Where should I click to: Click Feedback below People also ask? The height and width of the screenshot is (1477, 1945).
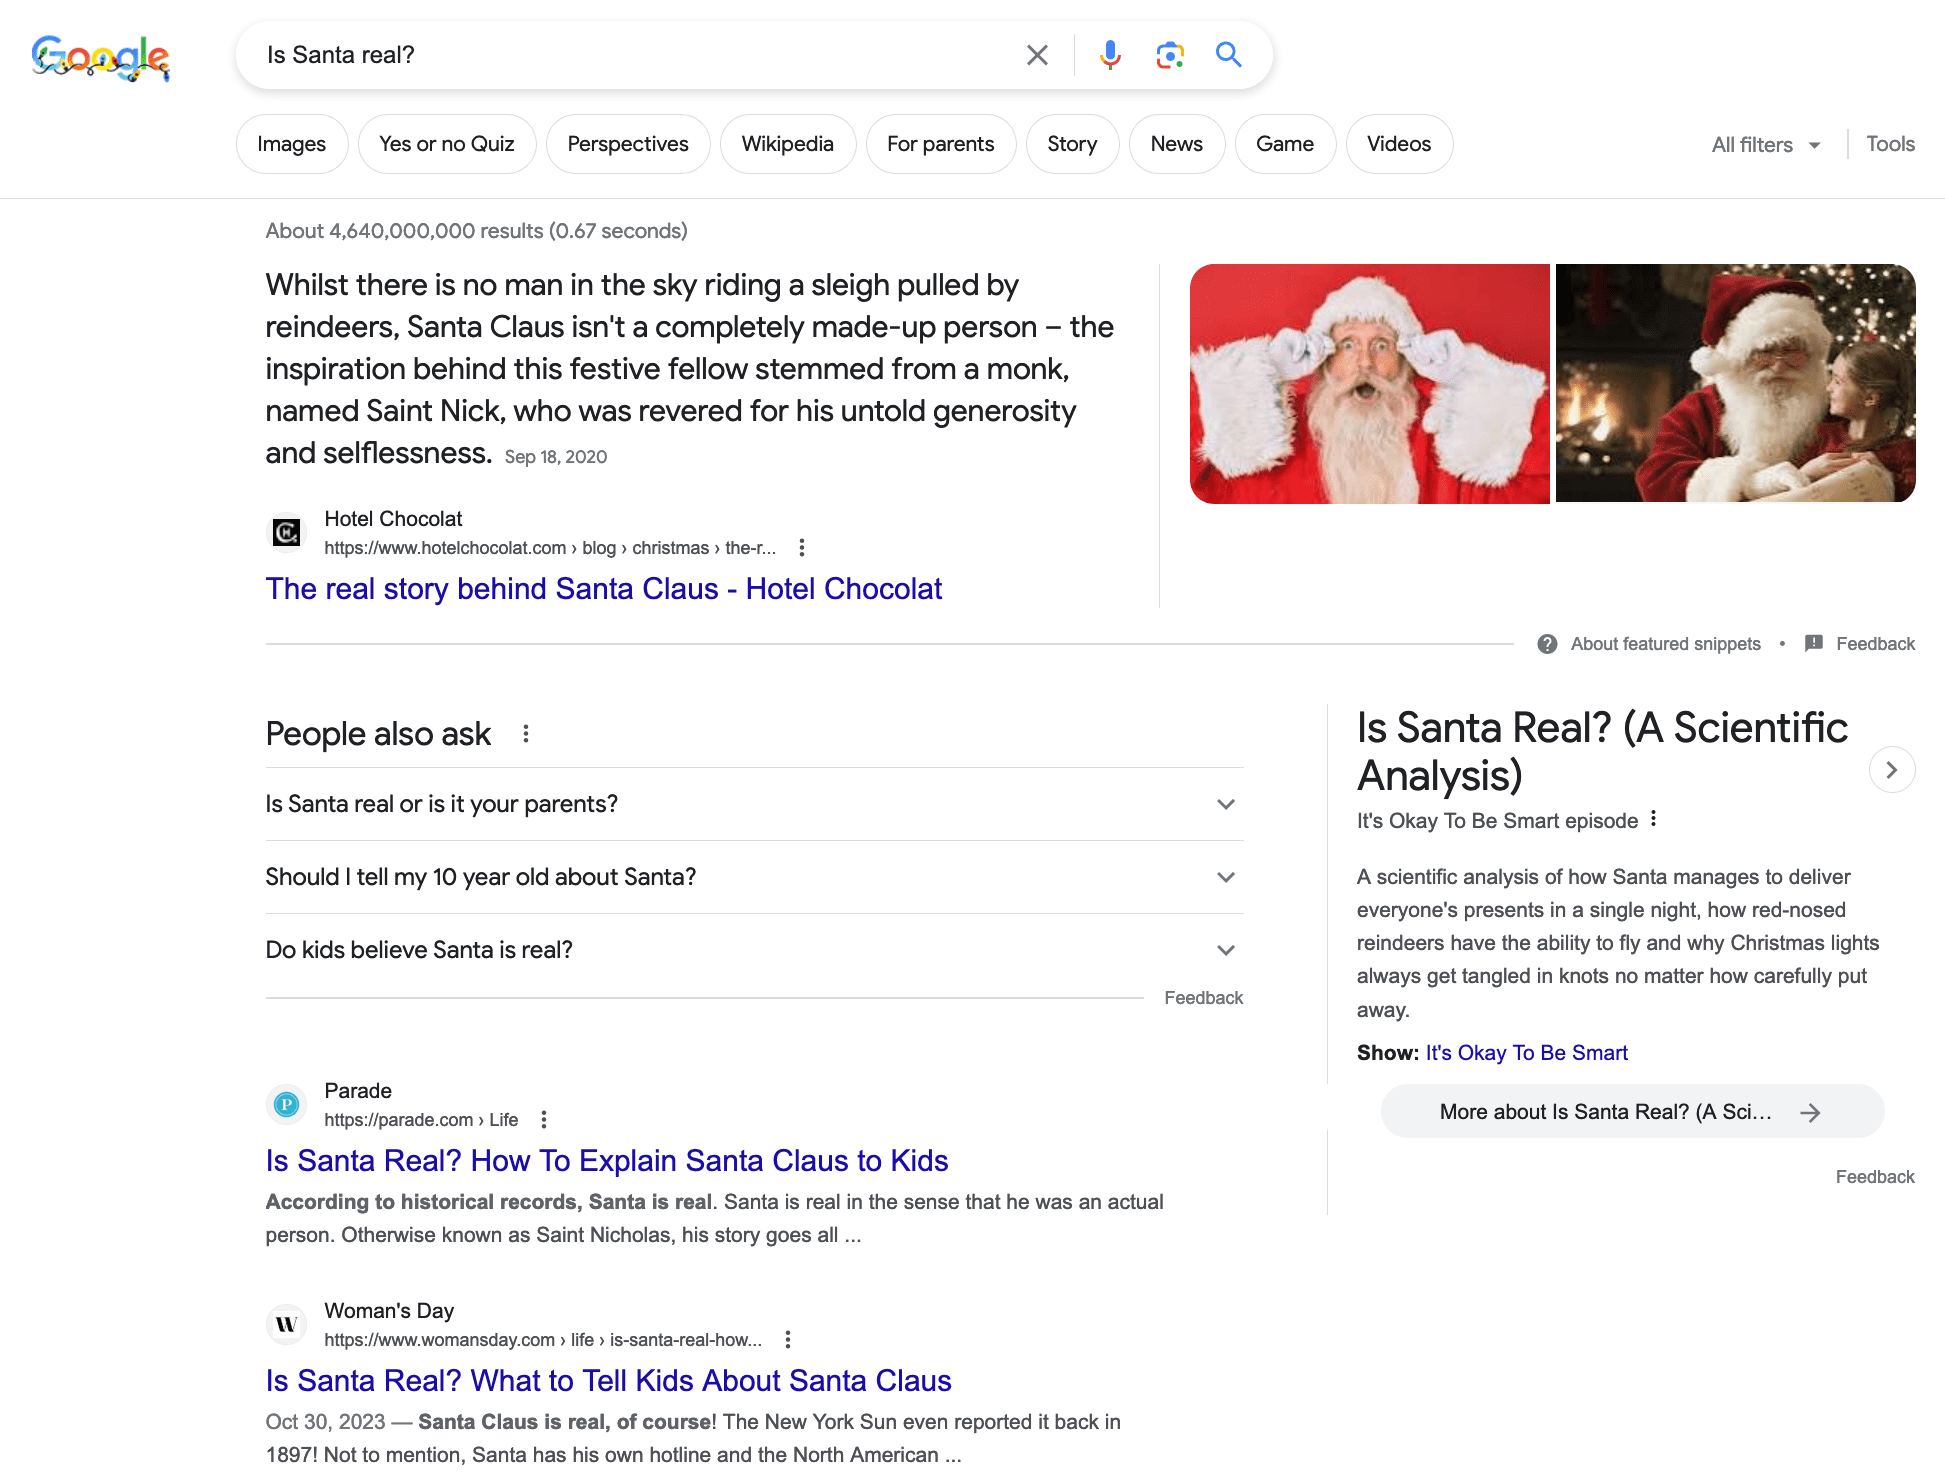[1203, 998]
